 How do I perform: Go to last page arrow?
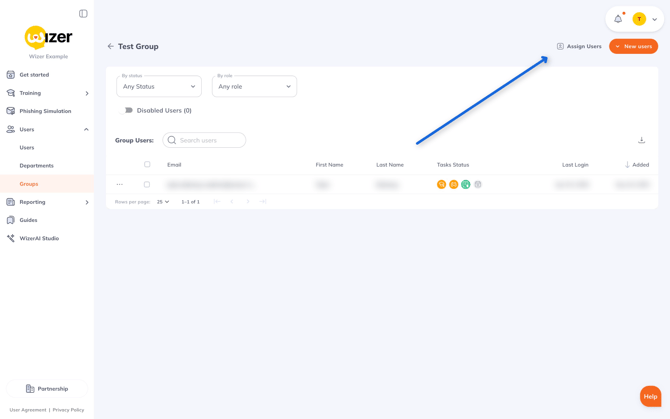[263, 202]
